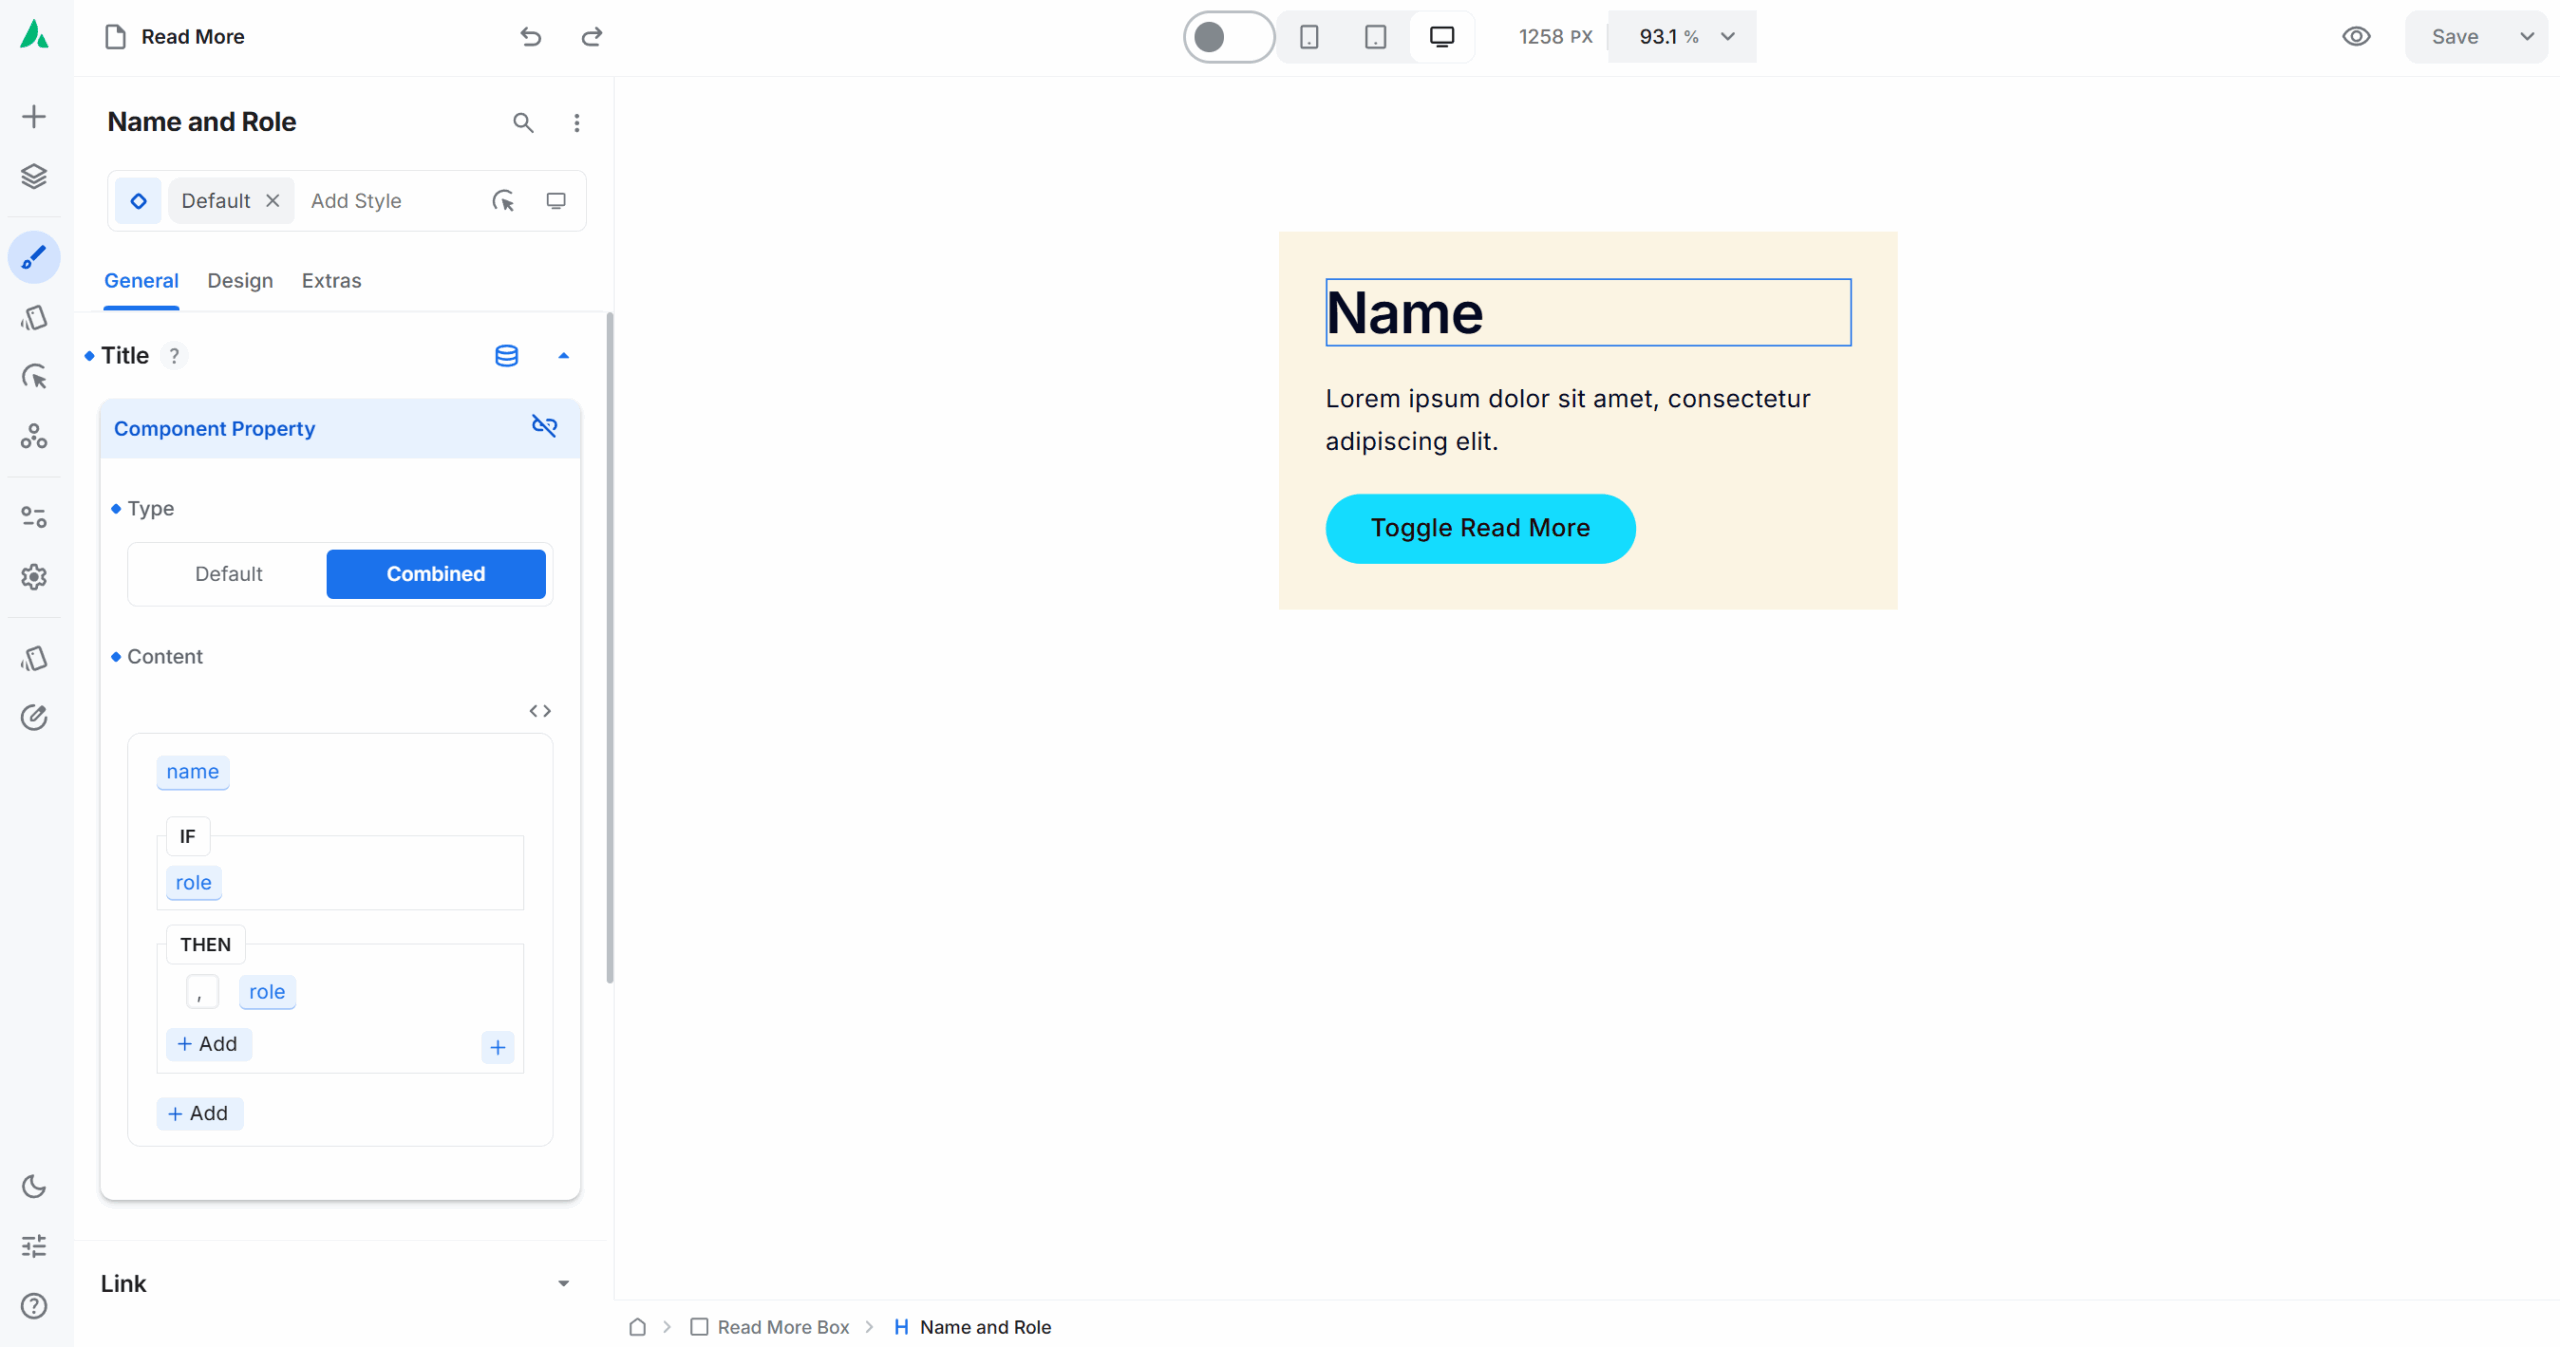Click the redo arrow icon
Image resolution: width=2560 pixels, height=1347 pixels.
pyautogui.click(x=591, y=37)
